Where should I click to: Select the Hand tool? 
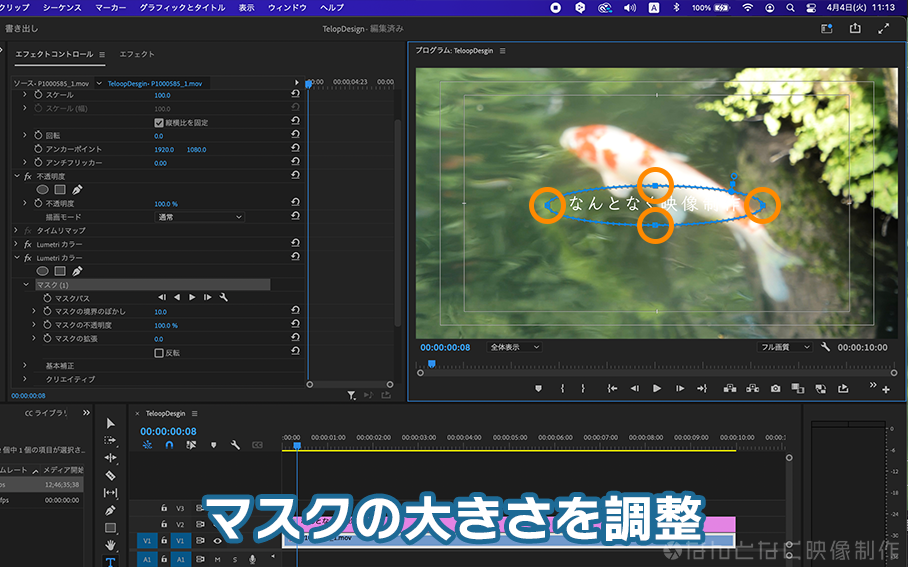tap(110, 545)
